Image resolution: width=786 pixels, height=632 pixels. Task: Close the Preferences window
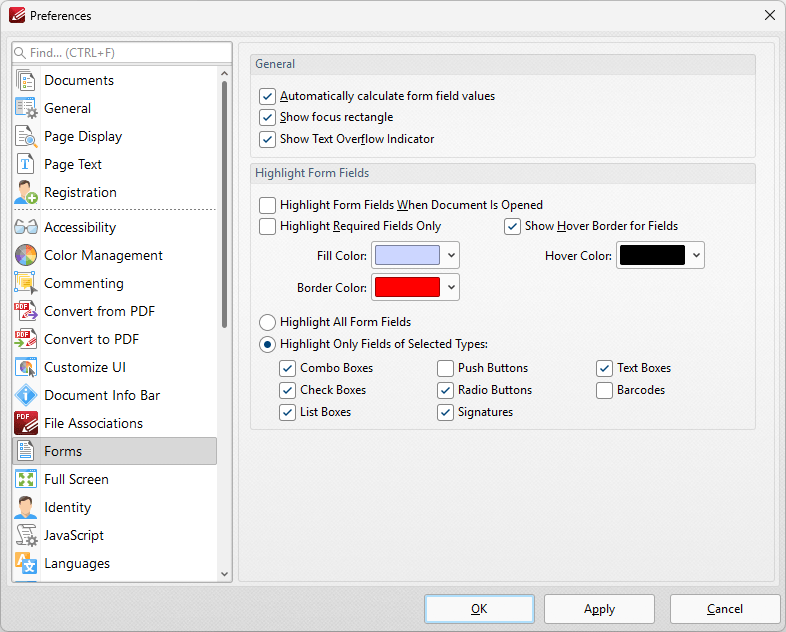point(770,15)
